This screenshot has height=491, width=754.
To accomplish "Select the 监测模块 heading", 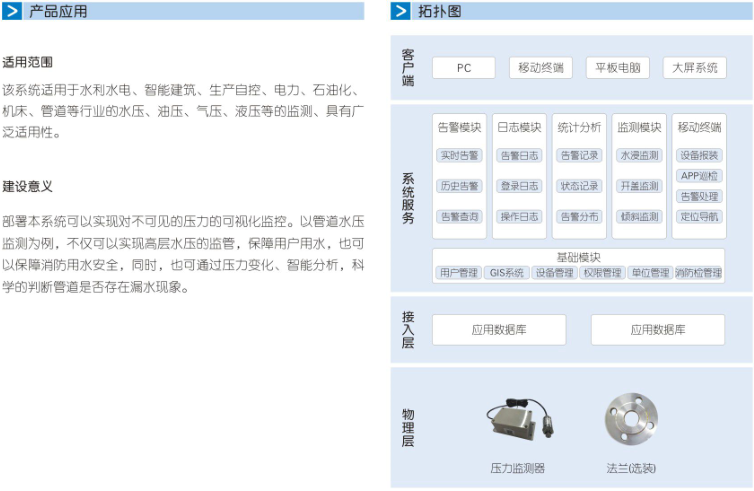I will tap(639, 127).
